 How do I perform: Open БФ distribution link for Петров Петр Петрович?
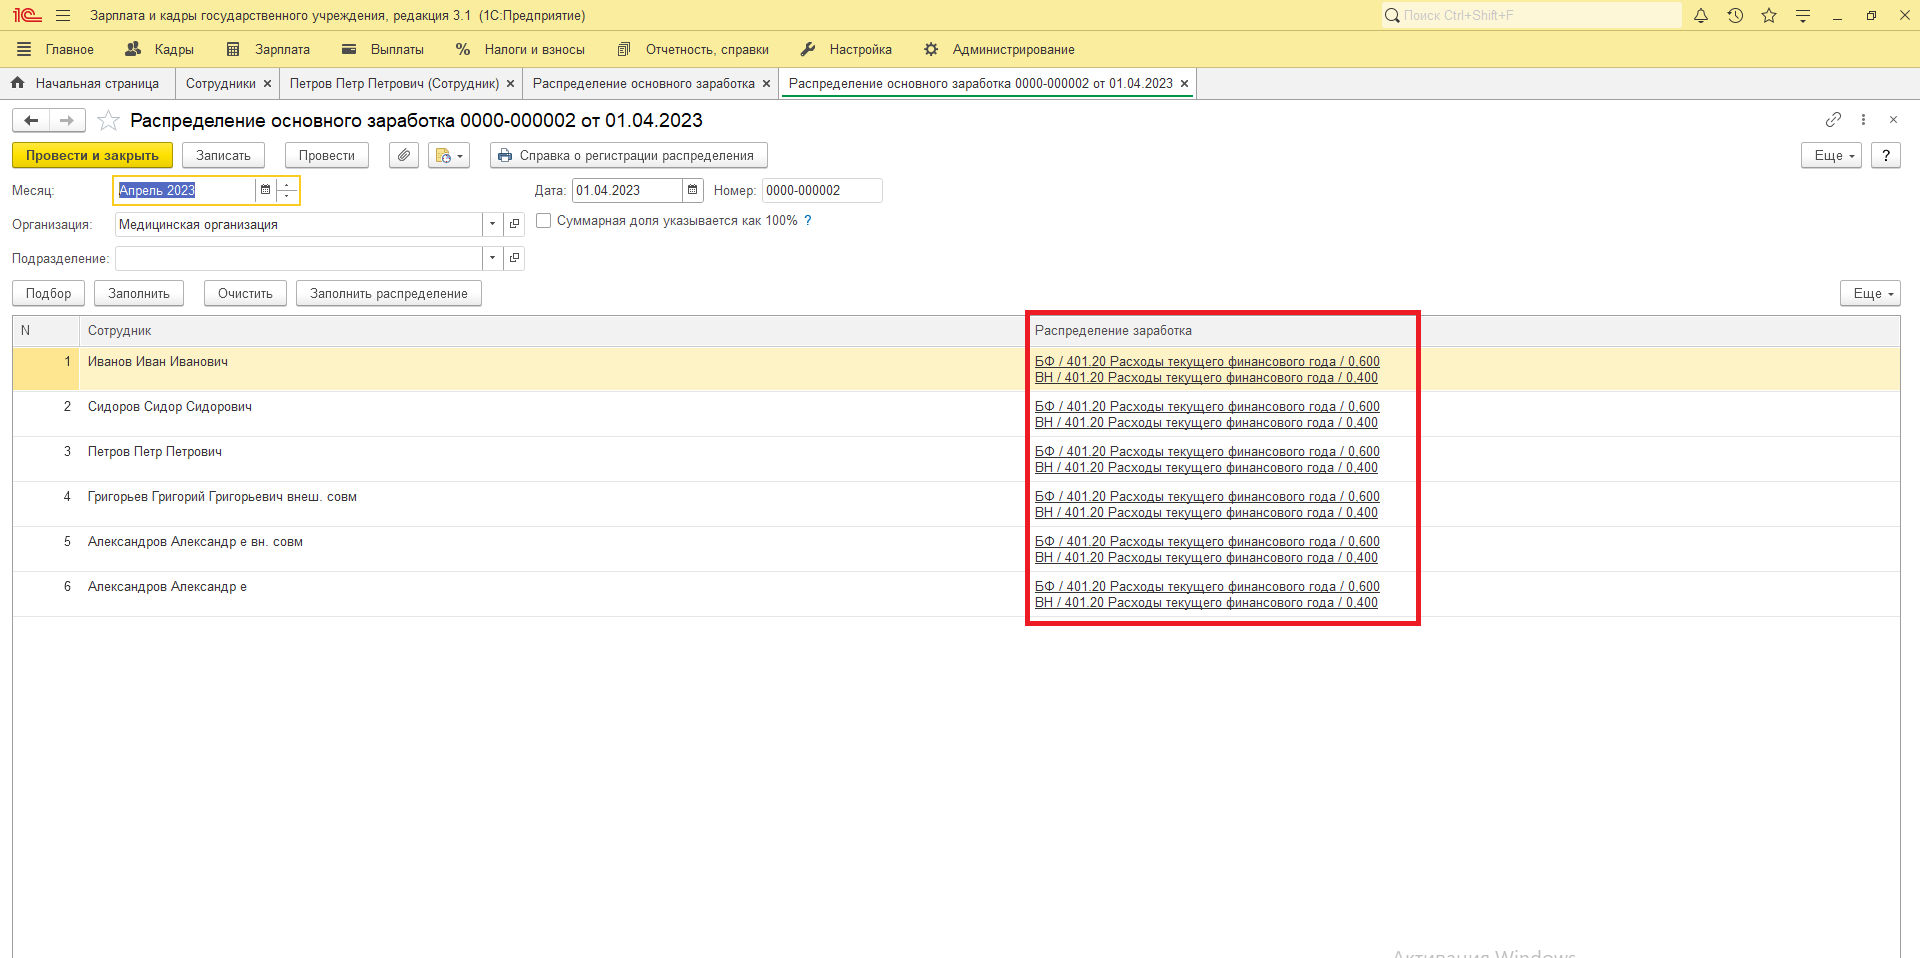[1207, 452]
